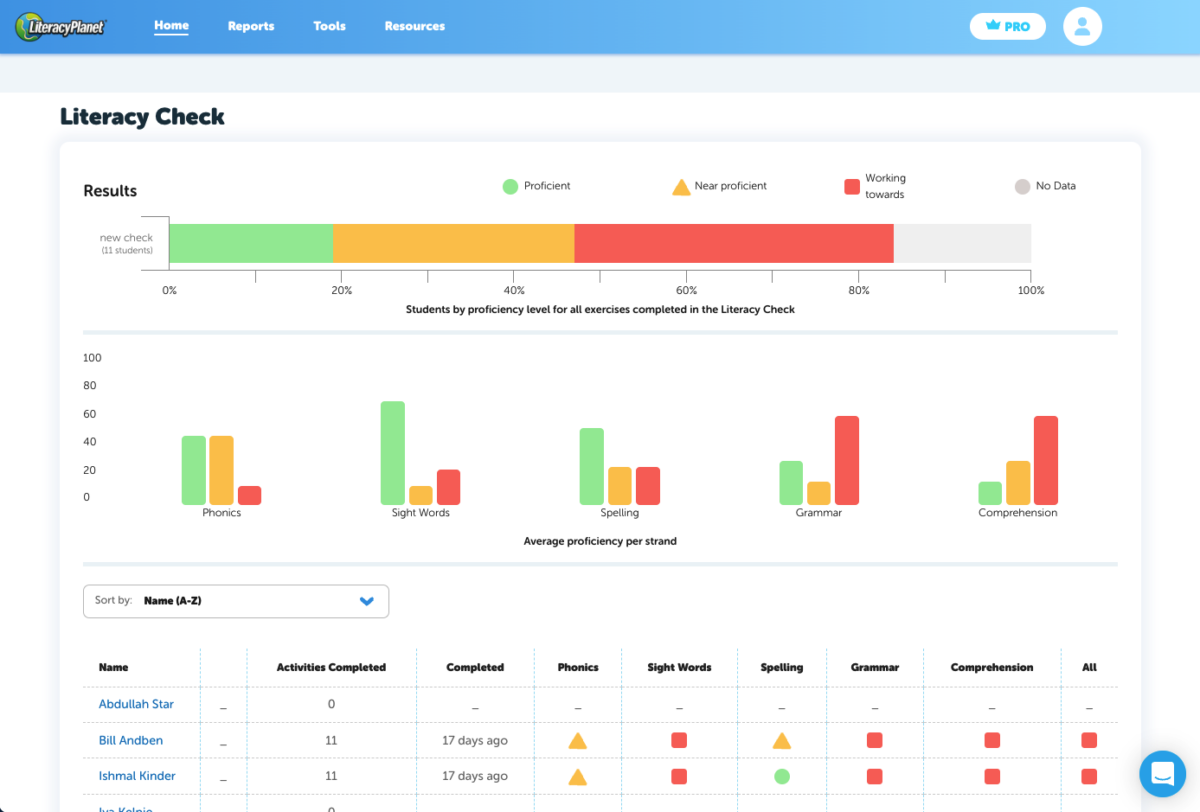Open the Resources menu

(415, 26)
